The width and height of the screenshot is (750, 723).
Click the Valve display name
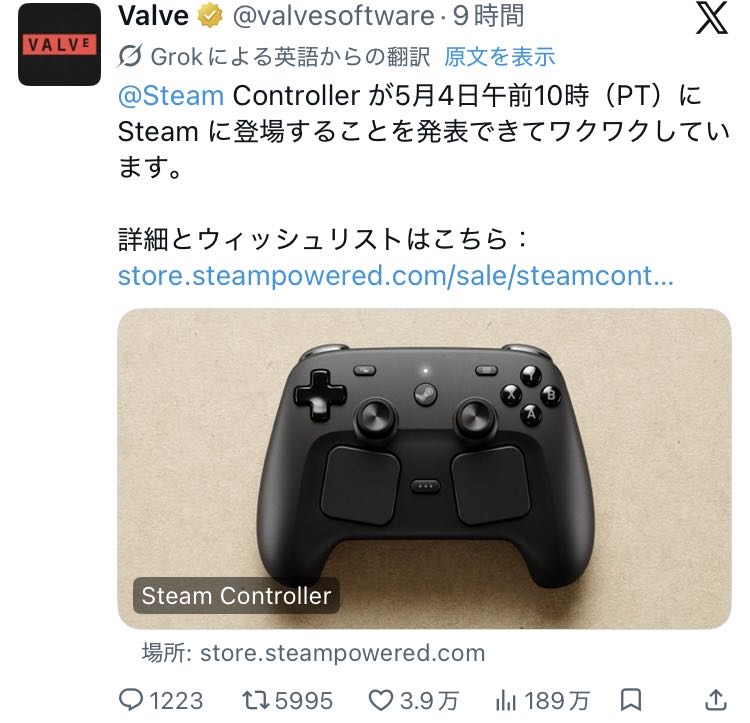(153, 16)
